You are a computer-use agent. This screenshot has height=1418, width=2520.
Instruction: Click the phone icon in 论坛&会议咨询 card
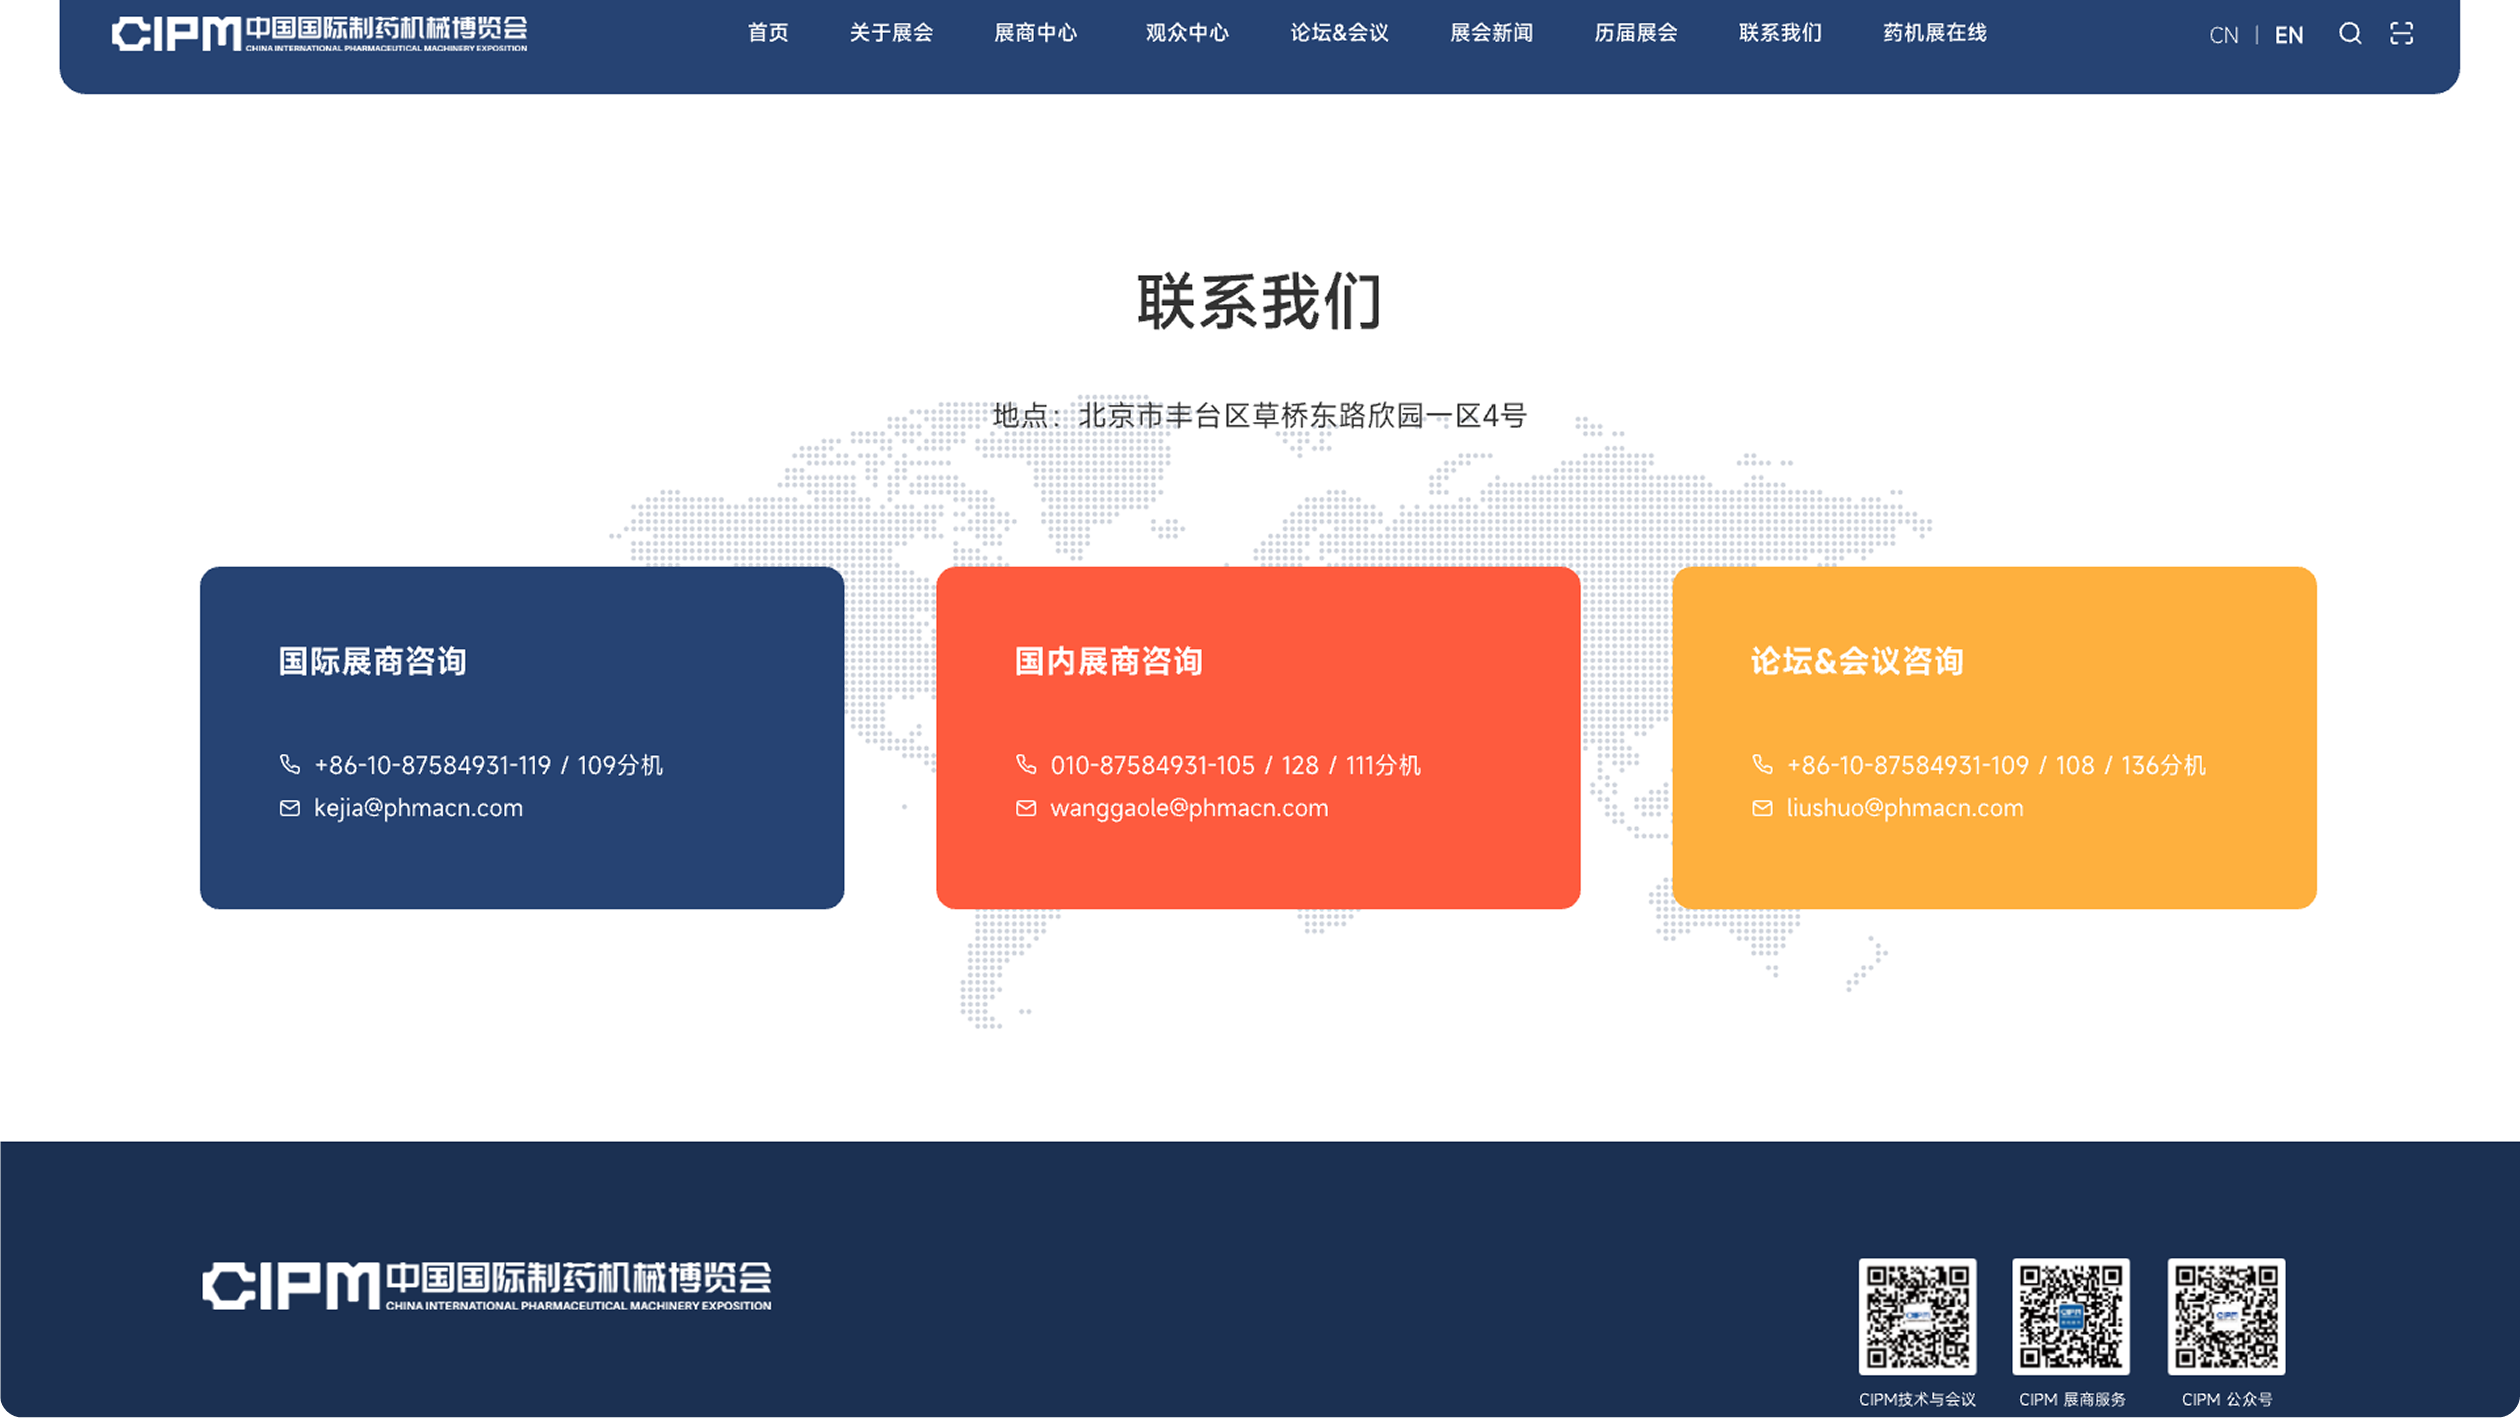(x=1764, y=764)
